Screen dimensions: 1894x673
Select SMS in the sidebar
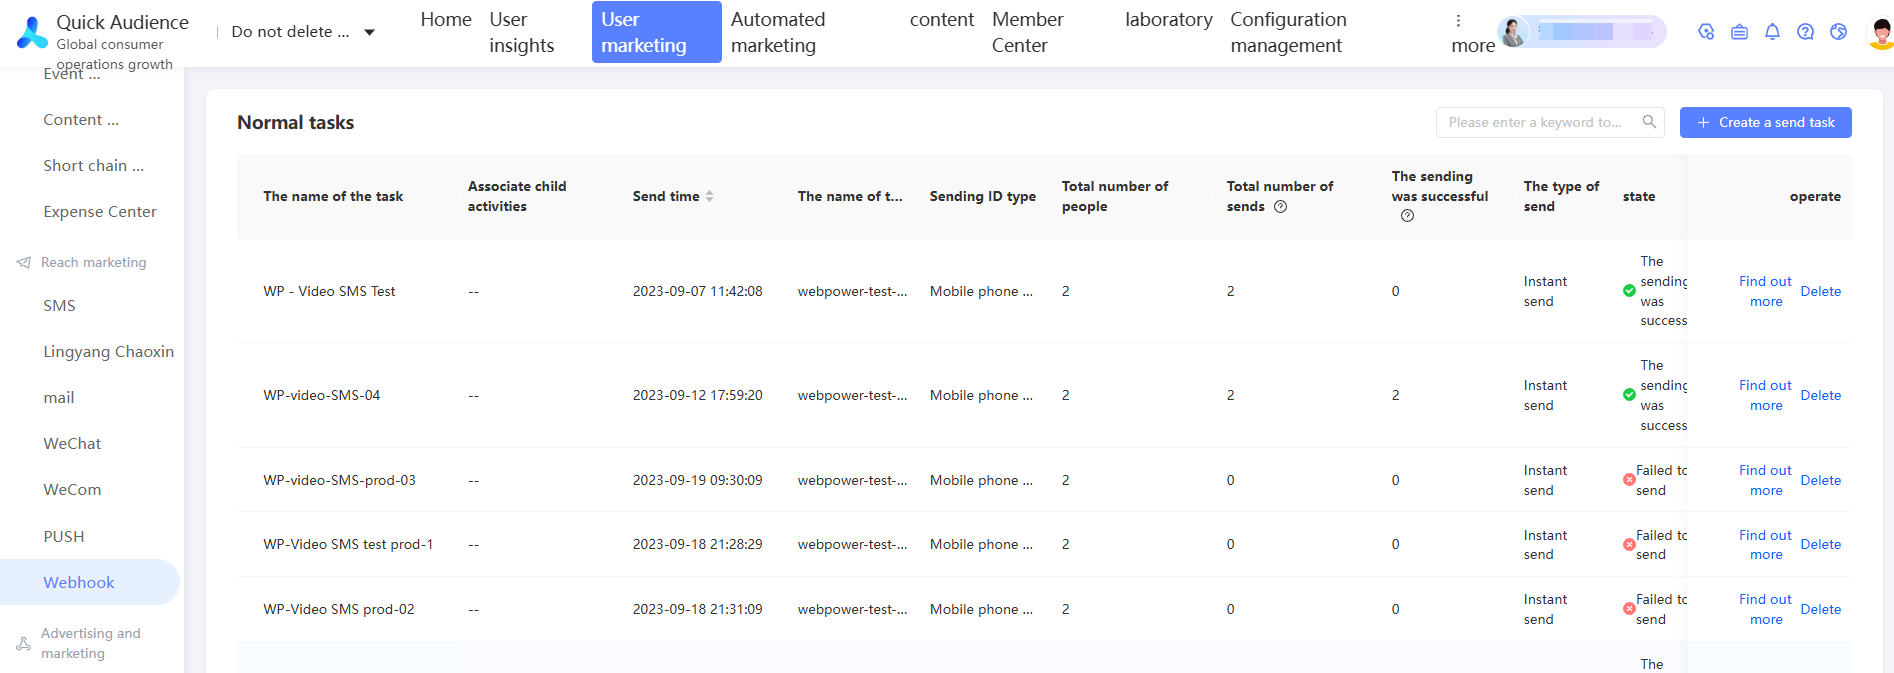click(59, 306)
